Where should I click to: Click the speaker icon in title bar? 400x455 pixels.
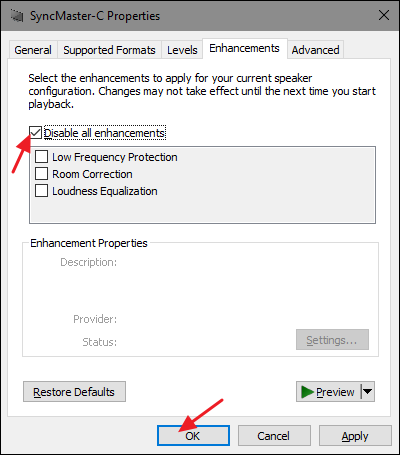point(16,16)
